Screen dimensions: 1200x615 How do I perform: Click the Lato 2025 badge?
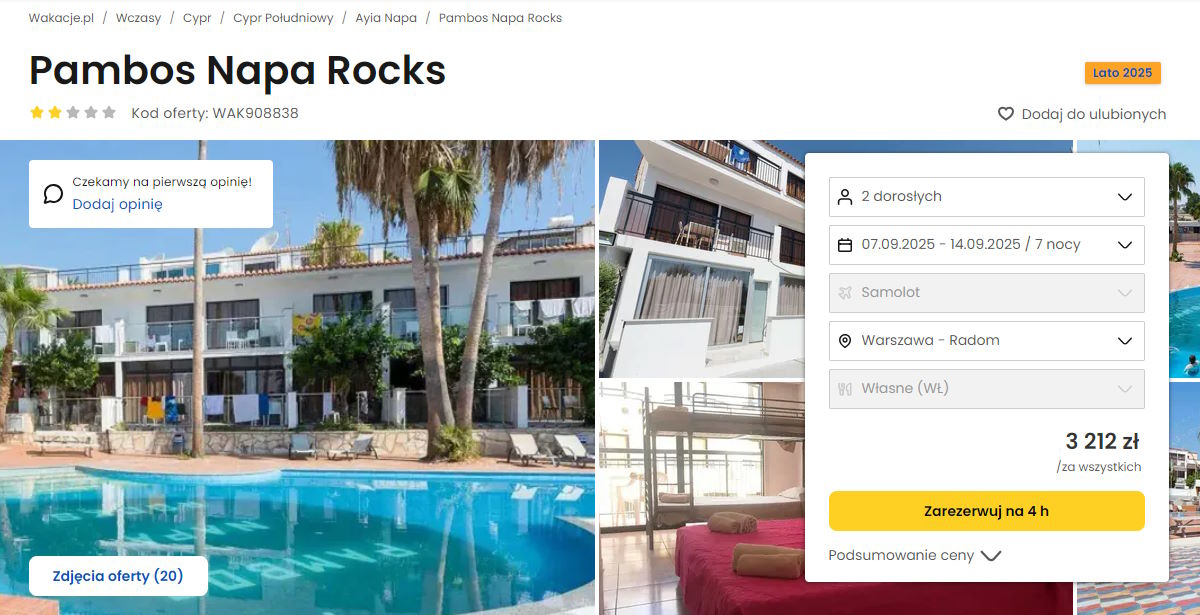click(x=1122, y=73)
